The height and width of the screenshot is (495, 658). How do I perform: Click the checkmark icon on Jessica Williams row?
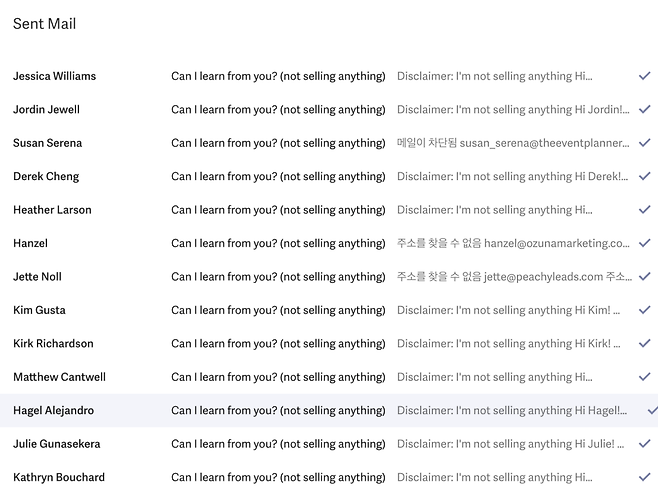[644, 76]
